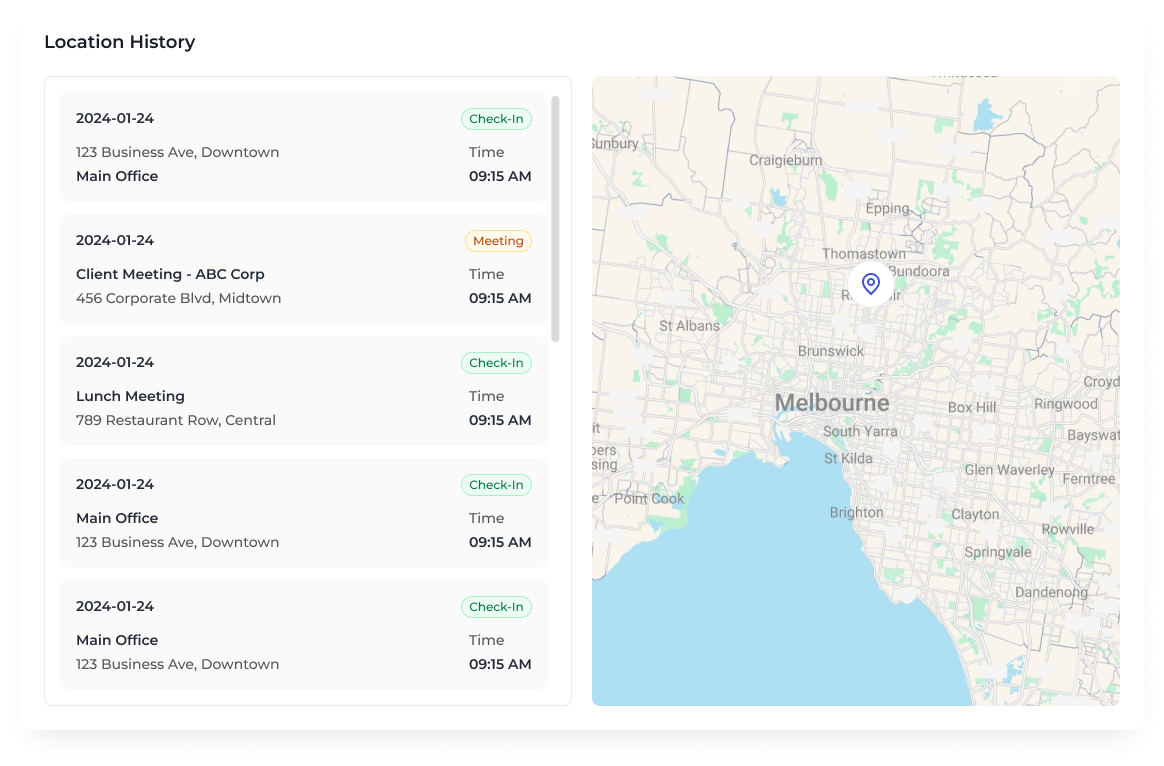Select South Yarra on the map

[x=860, y=431]
